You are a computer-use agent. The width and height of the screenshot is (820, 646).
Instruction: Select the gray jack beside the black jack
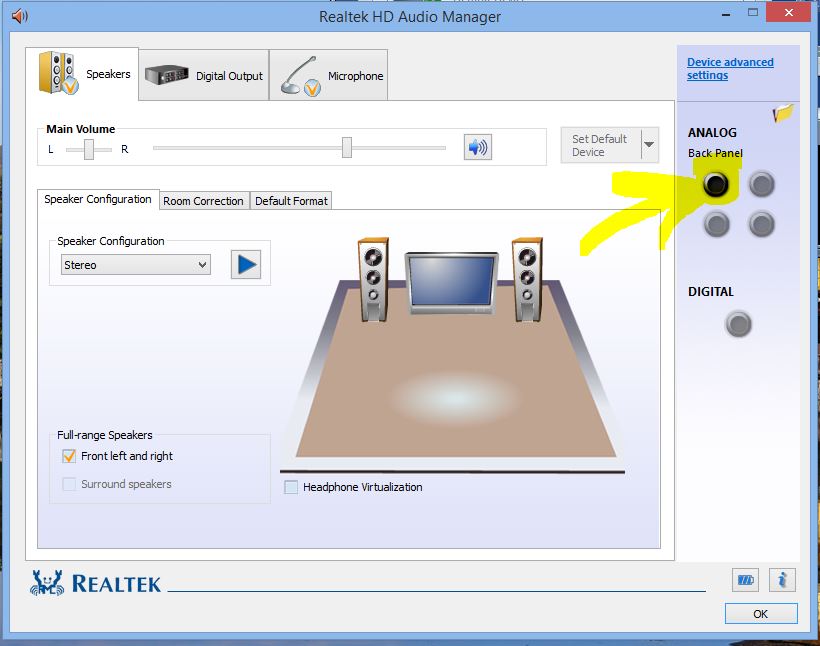[x=761, y=184]
